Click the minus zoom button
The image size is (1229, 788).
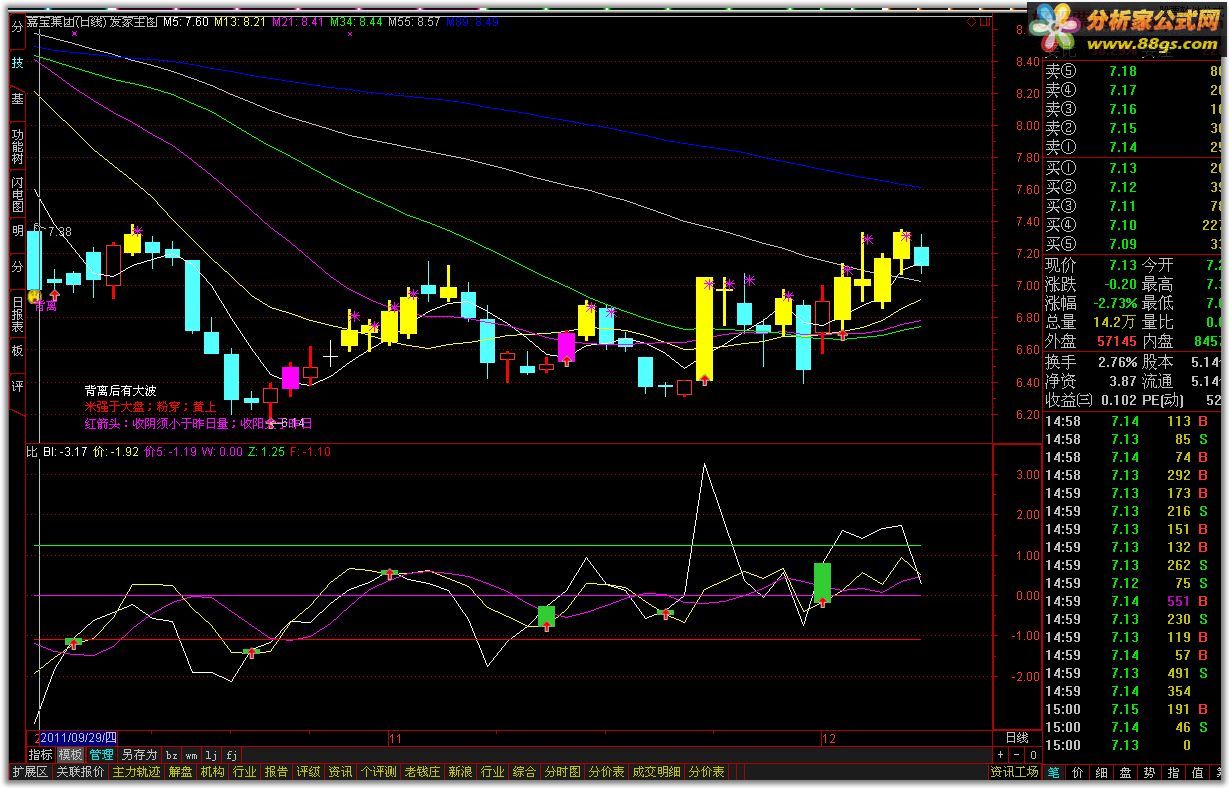tap(1017, 755)
